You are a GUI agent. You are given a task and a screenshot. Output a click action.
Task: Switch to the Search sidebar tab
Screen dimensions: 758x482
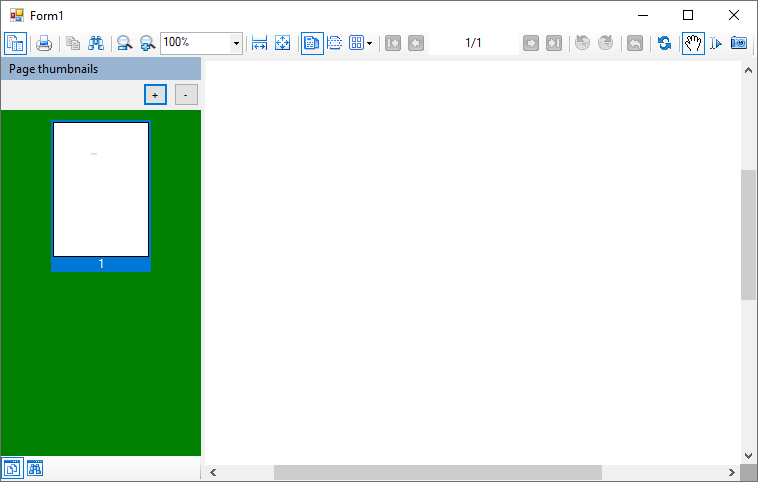tap(35, 468)
